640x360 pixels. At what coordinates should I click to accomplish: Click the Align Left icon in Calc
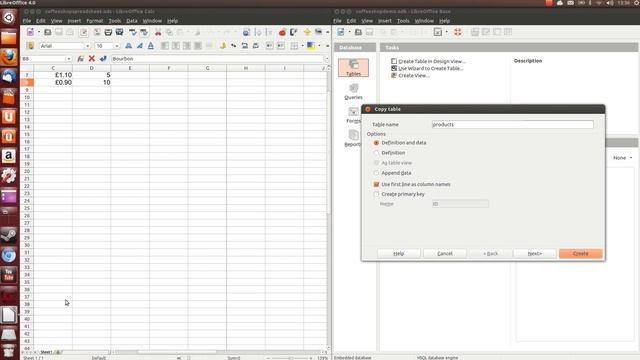pyautogui.click(x=165, y=46)
